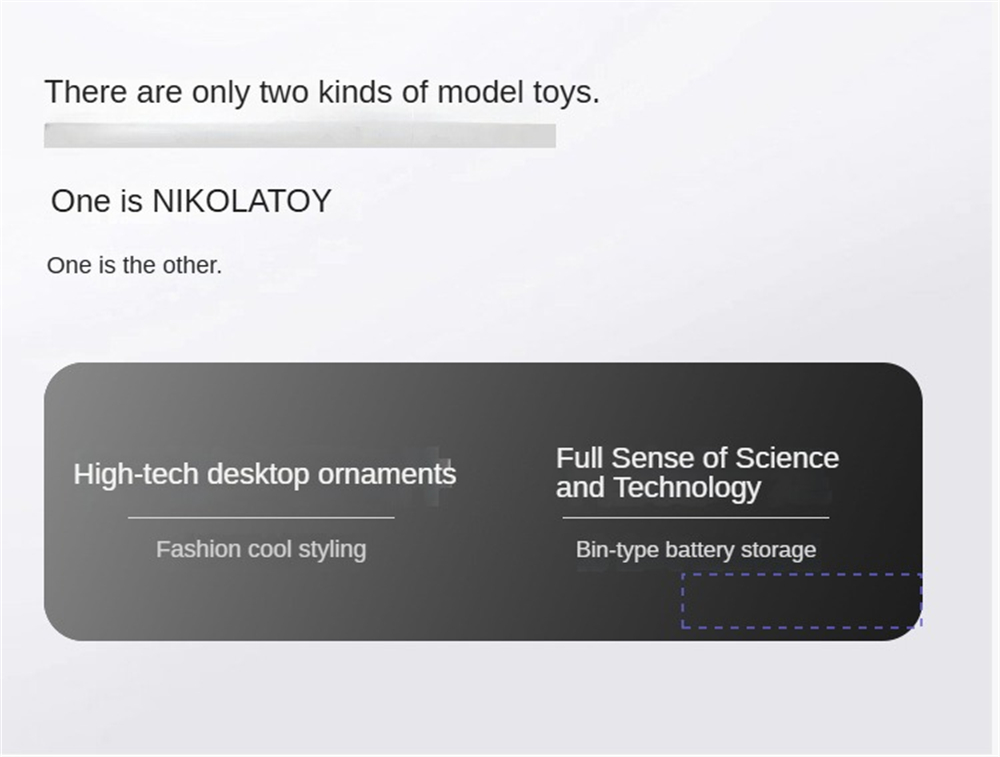
Task: Select the 'Full Sense of Science' title line
Action: click(x=697, y=458)
